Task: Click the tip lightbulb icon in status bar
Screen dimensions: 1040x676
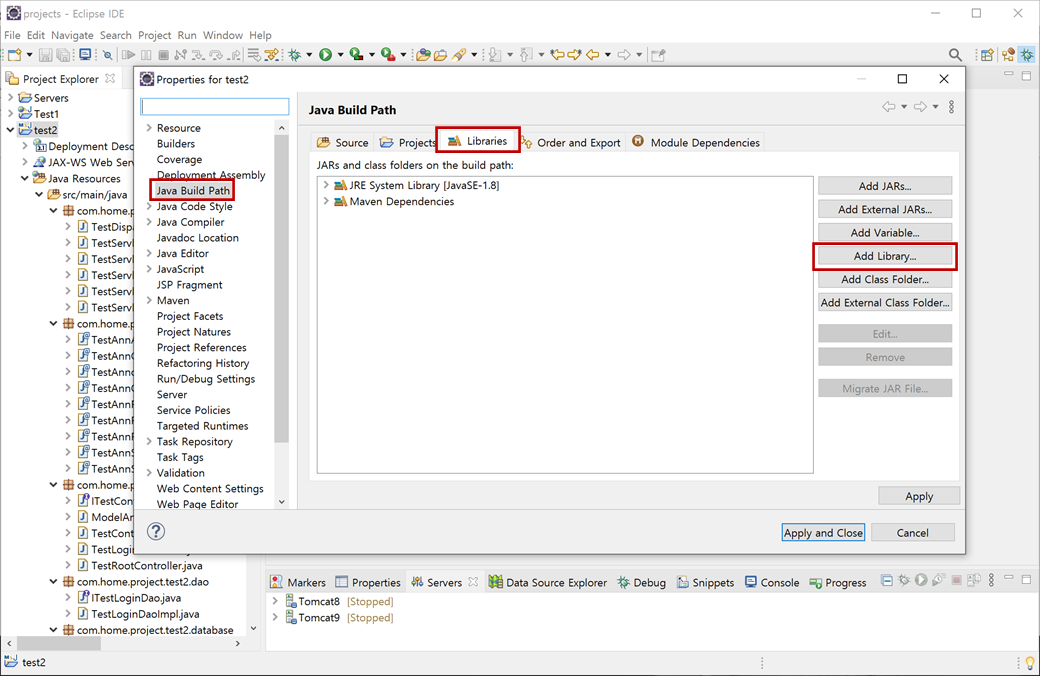Action: [x=1030, y=662]
